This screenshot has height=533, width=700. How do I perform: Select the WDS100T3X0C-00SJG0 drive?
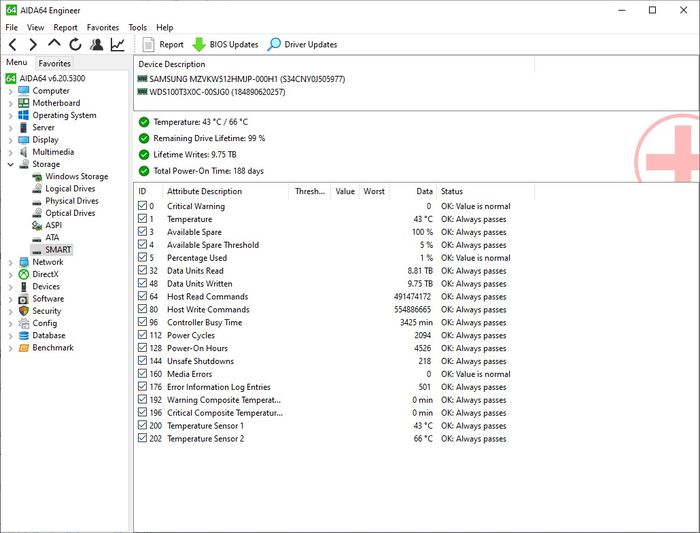tap(211, 92)
